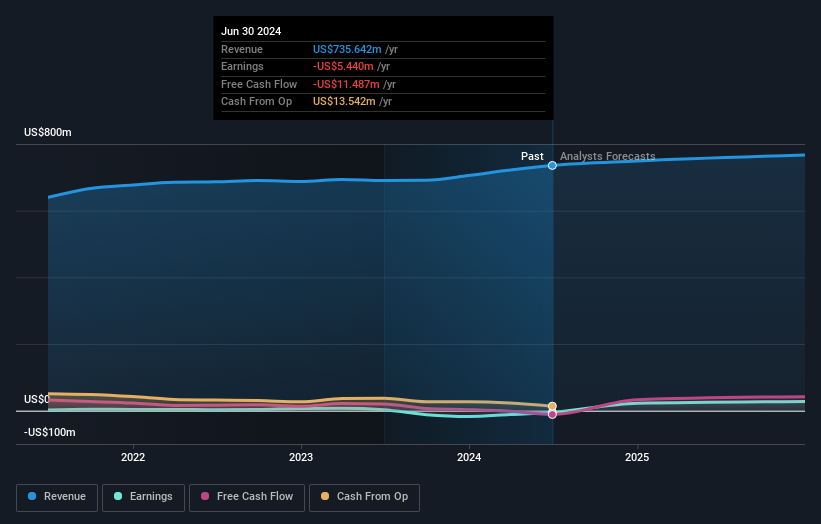Click the 2023 x-axis label

(x=301, y=457)
